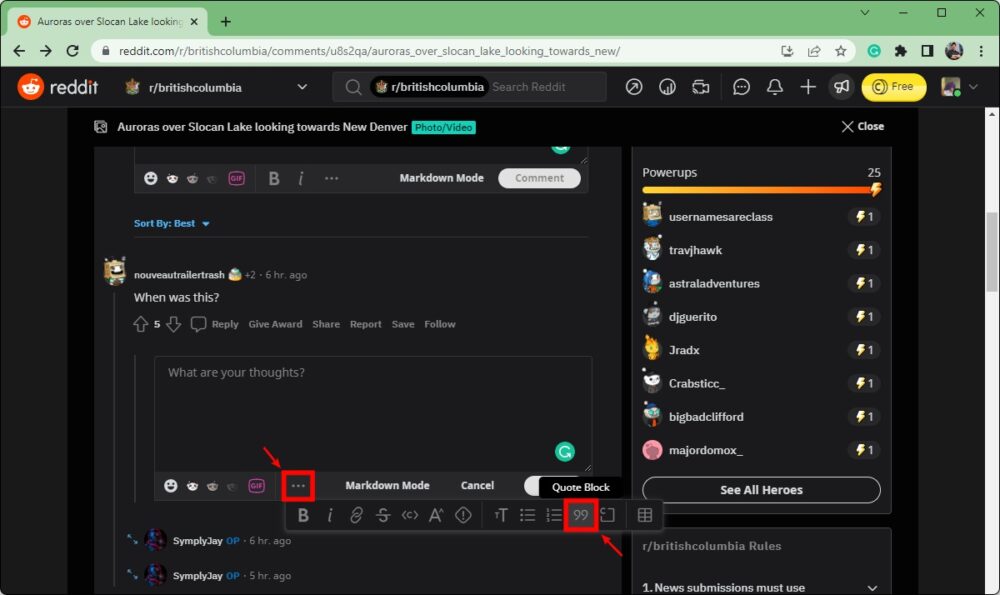
Task: Apply bold formatting in the comment toolbar
Action: pyautogui.click(x=304, y=515)
